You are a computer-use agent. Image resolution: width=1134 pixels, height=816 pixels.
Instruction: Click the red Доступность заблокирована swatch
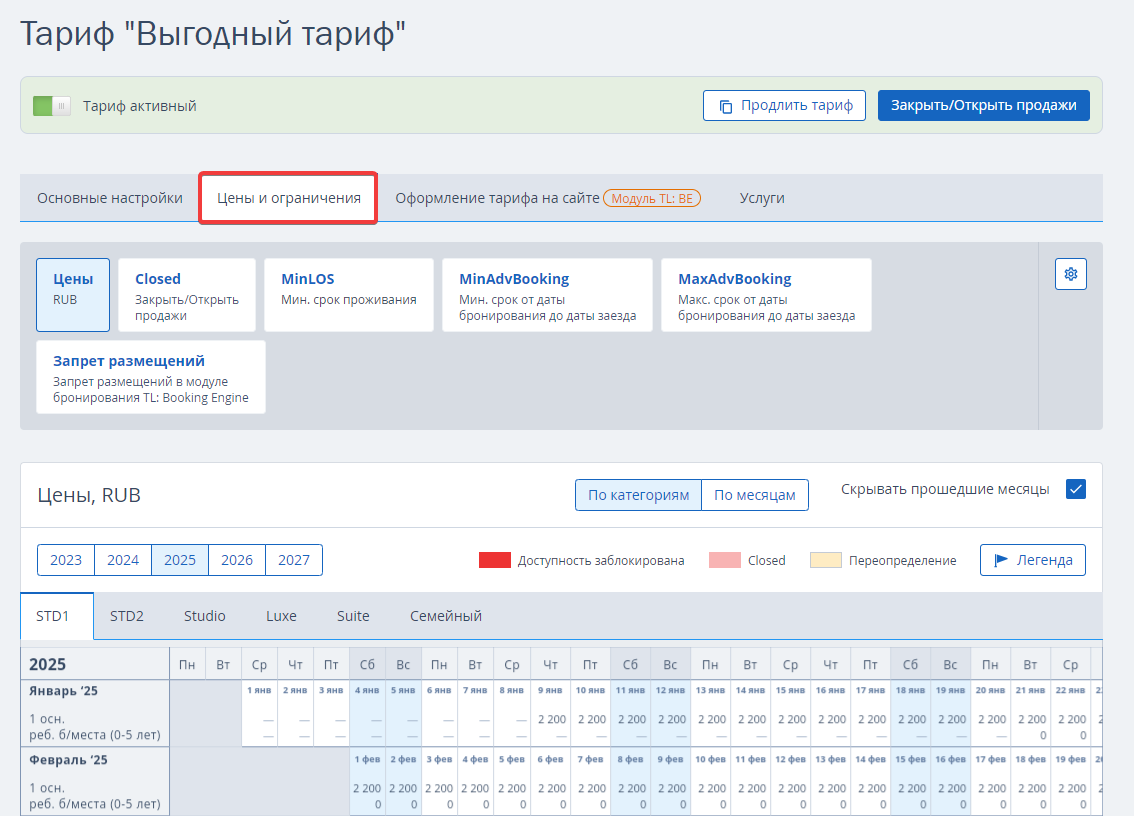pyautogui.click(x=495, y=560)
